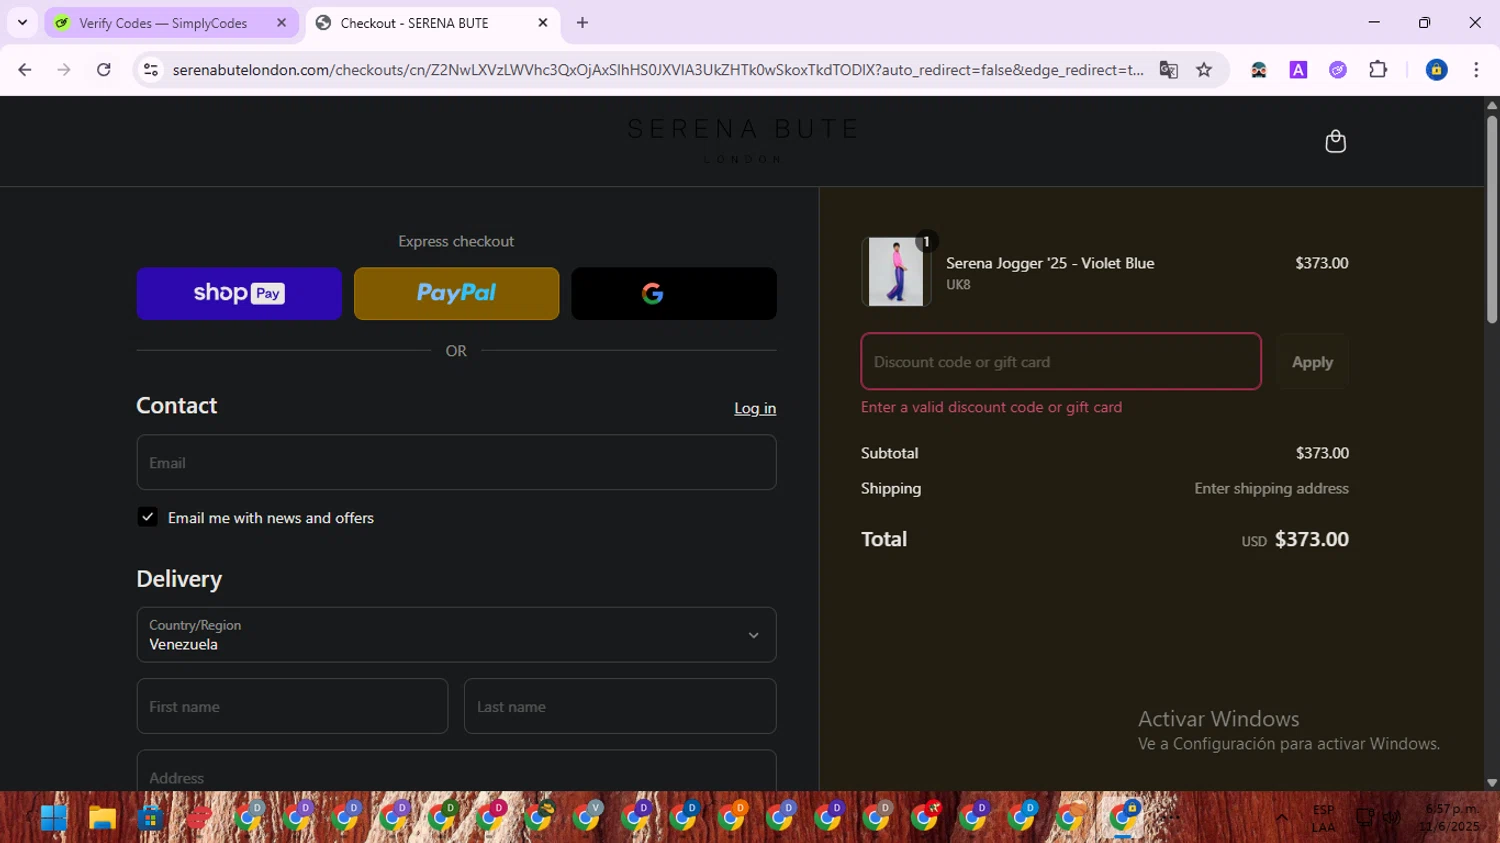Click the dark-haired avatar extension icon
The image size is (1500, 843).
click(x=1258, y=70)
